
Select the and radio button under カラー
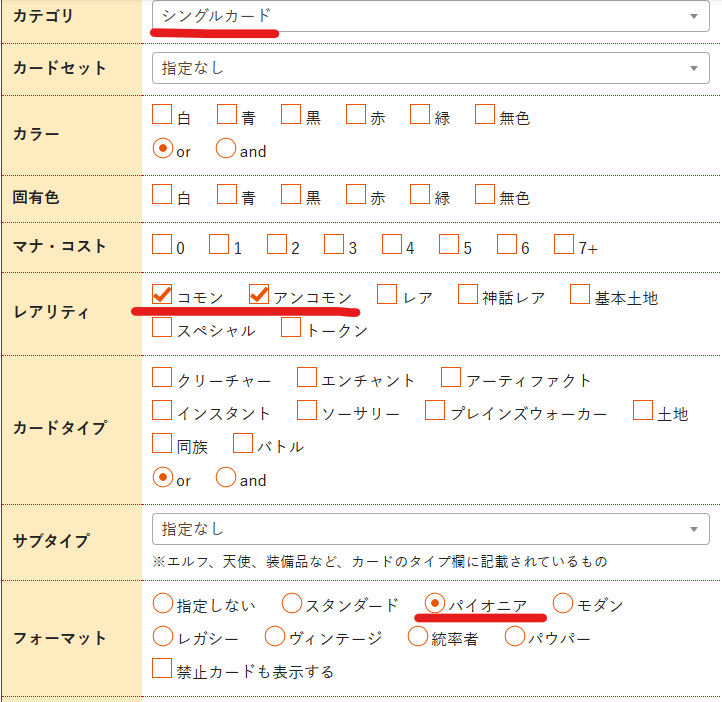pyautogui.click(x=226, y=149)
